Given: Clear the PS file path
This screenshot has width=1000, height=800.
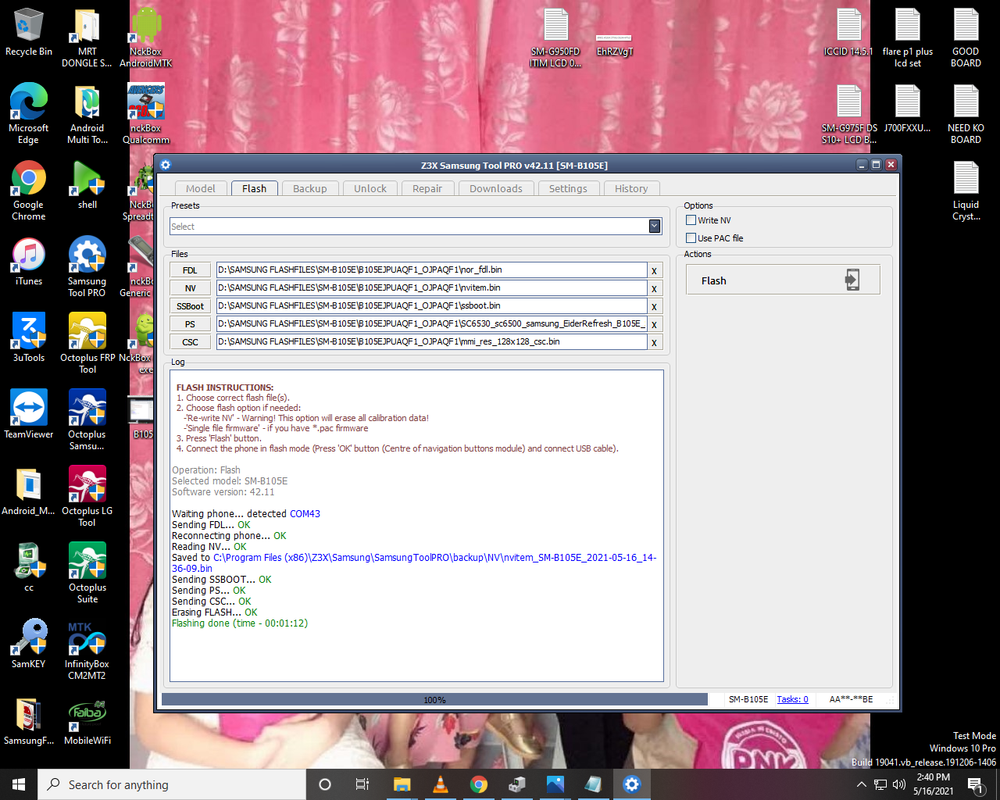Looking at the screenshot, I should pos(654,324).
